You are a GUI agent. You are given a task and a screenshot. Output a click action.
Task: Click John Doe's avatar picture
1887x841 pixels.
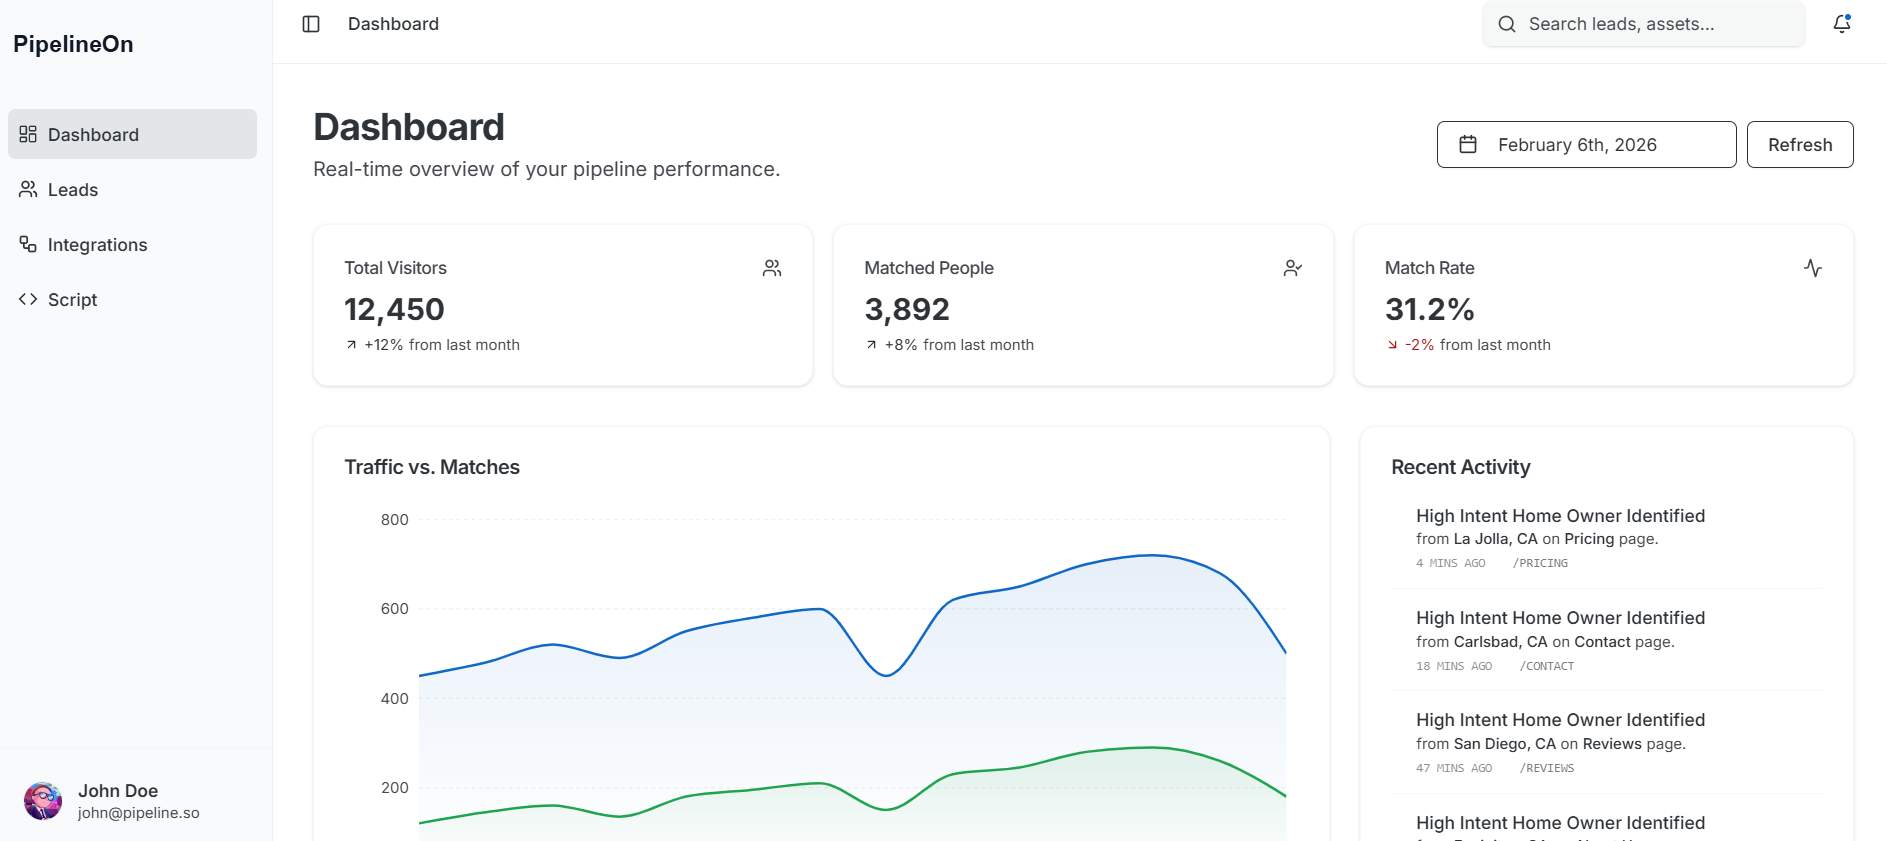pyautogui.click(x=43, y=801)
